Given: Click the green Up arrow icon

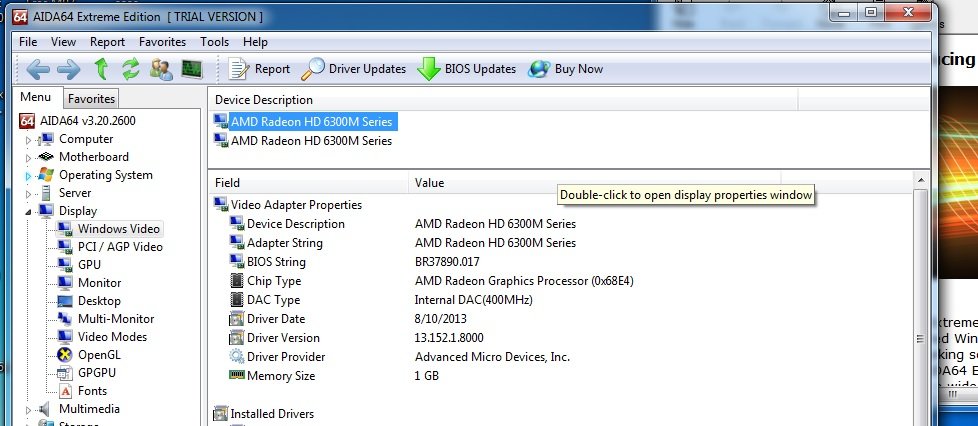Looking at the screenshot, I should (x=100, y=69).
